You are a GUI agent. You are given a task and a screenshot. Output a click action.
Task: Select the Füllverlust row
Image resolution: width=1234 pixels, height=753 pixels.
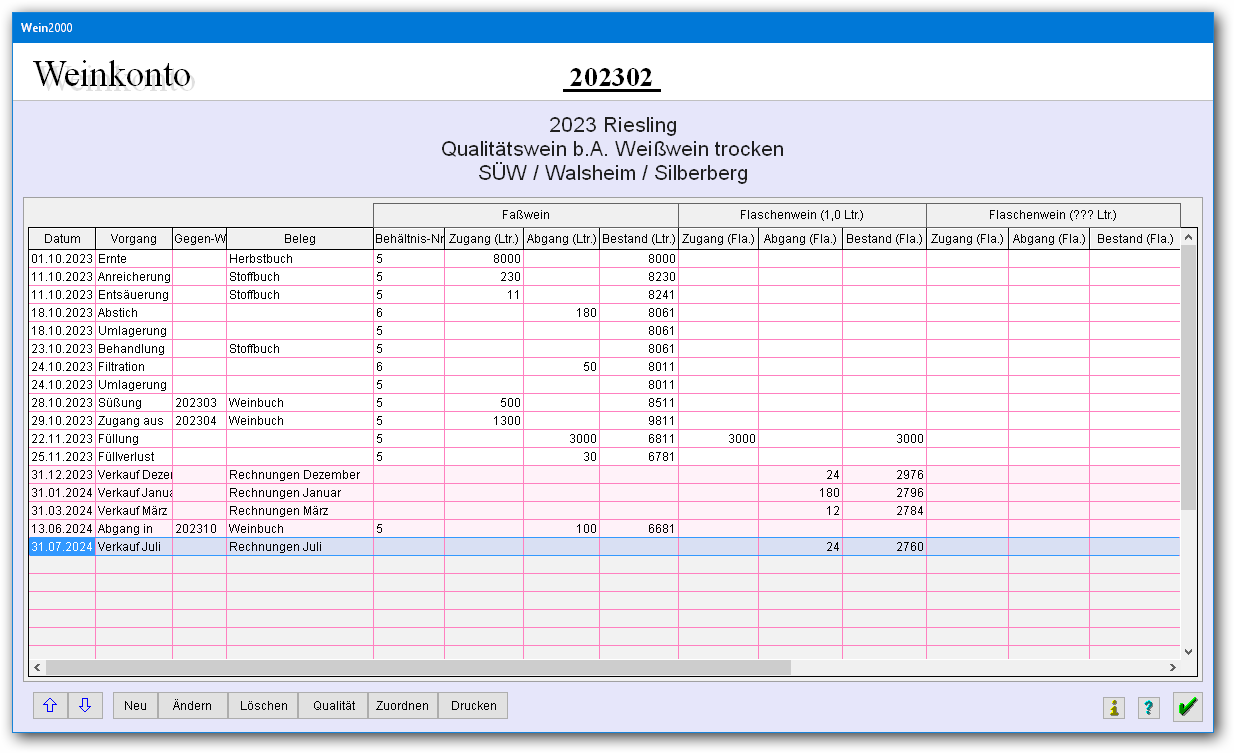click(x=604, y=457)
